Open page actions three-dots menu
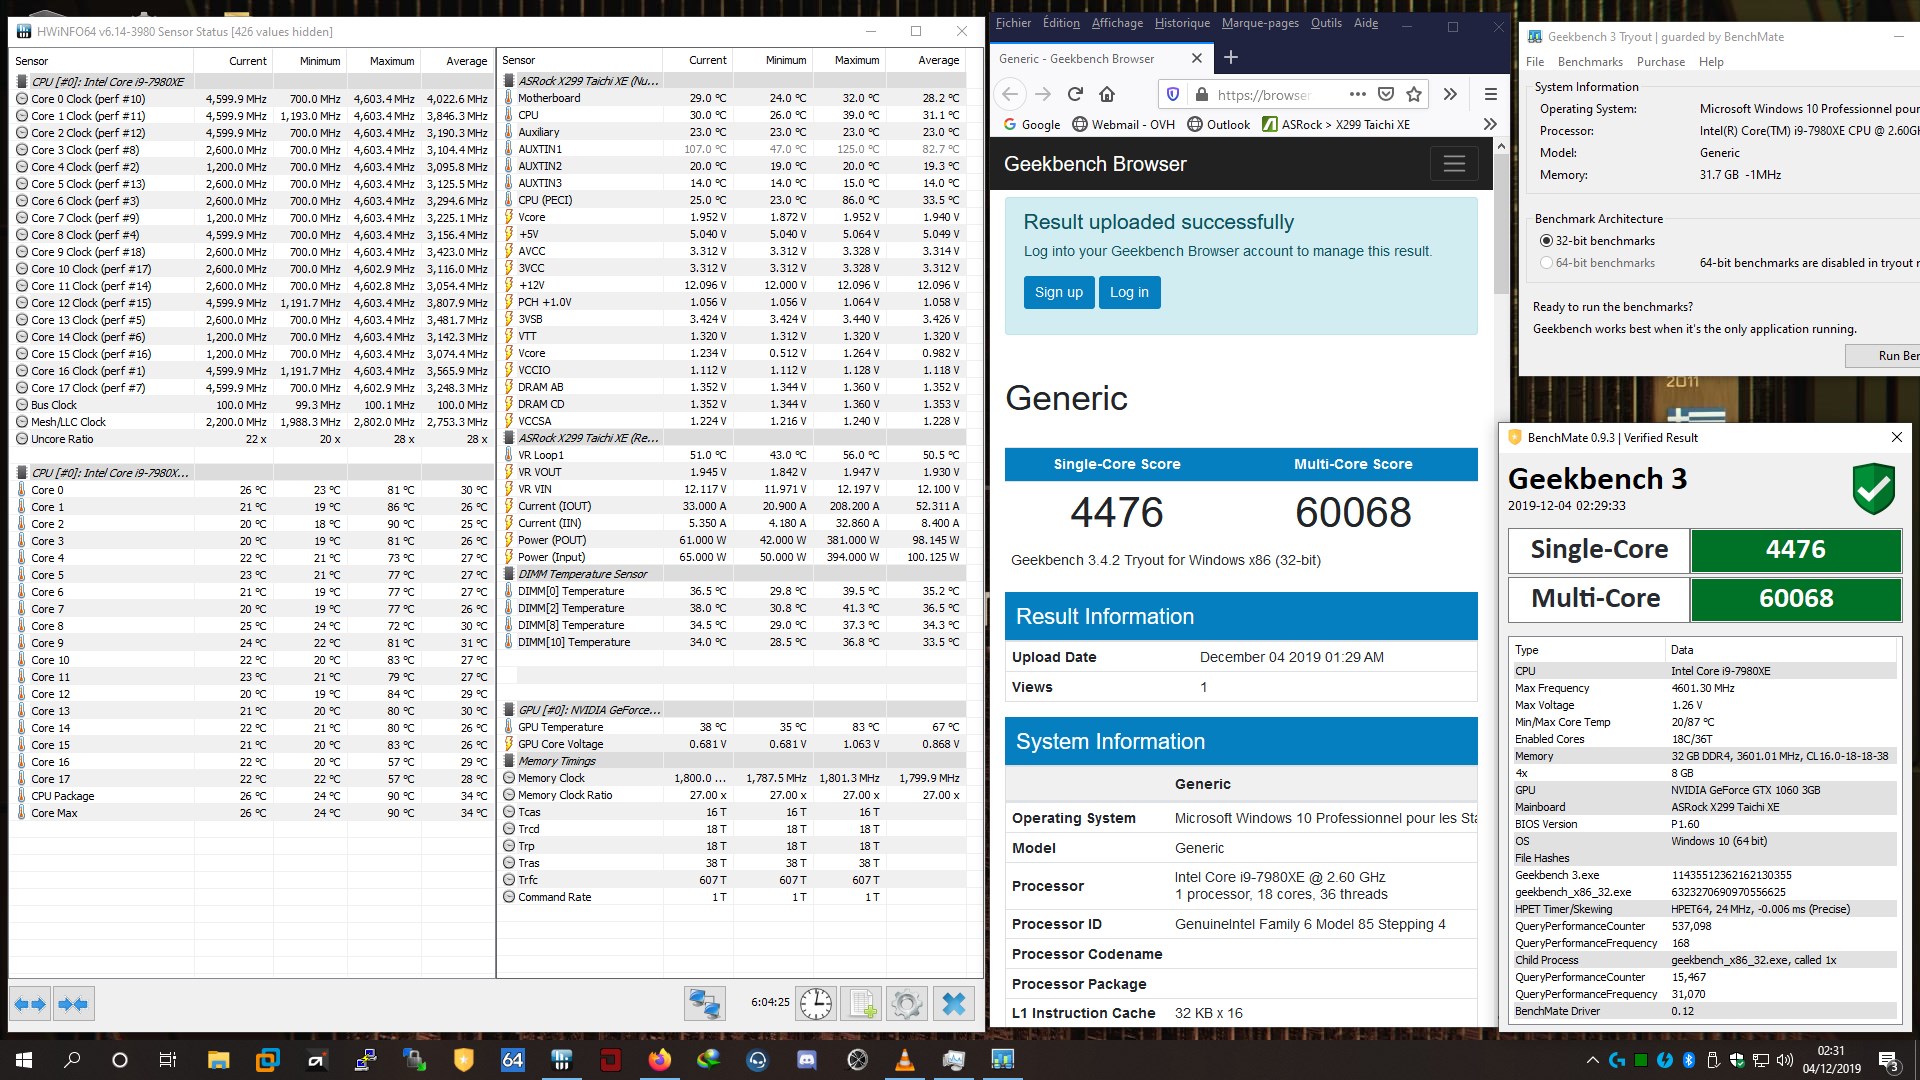The height and width of the screenshot is (1080, 1920). (x=1357, y=94)
